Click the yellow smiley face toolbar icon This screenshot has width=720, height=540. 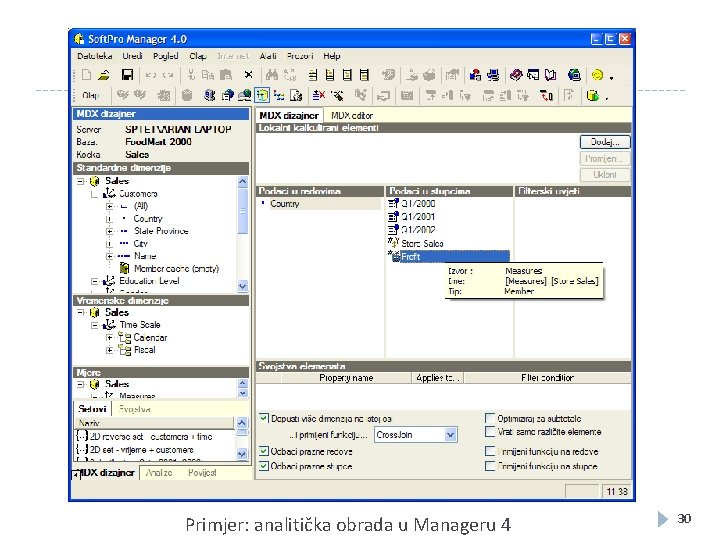click(x=597, y=75)
